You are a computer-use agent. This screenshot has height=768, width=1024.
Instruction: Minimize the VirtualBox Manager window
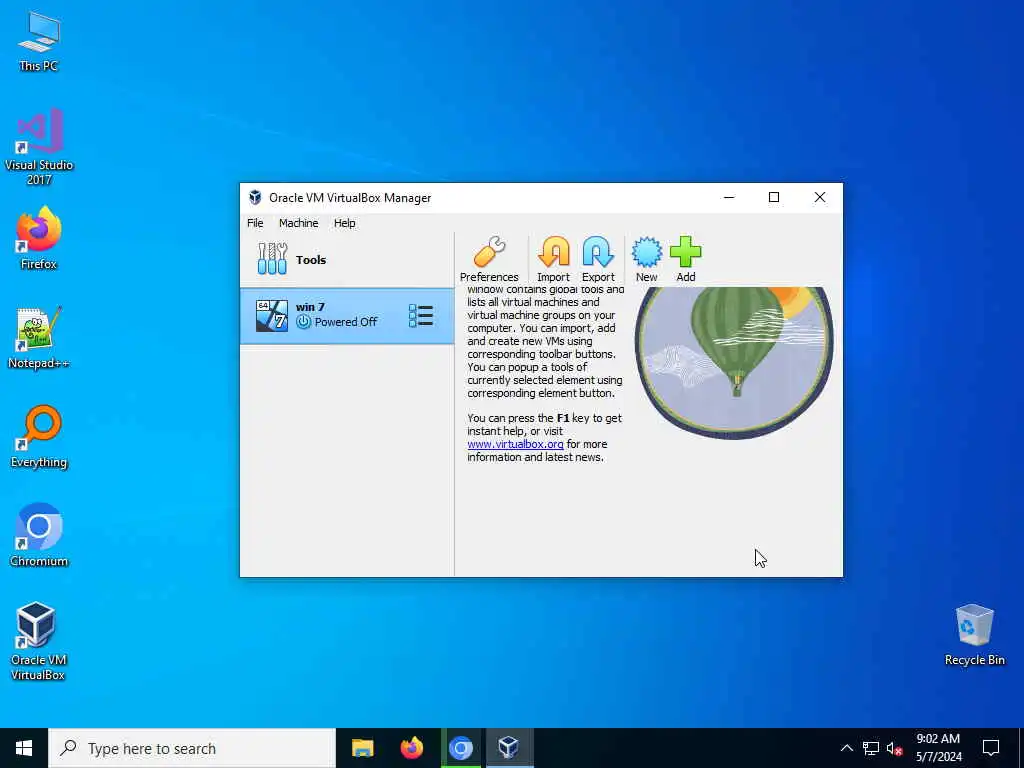click(x=729, y=197)
